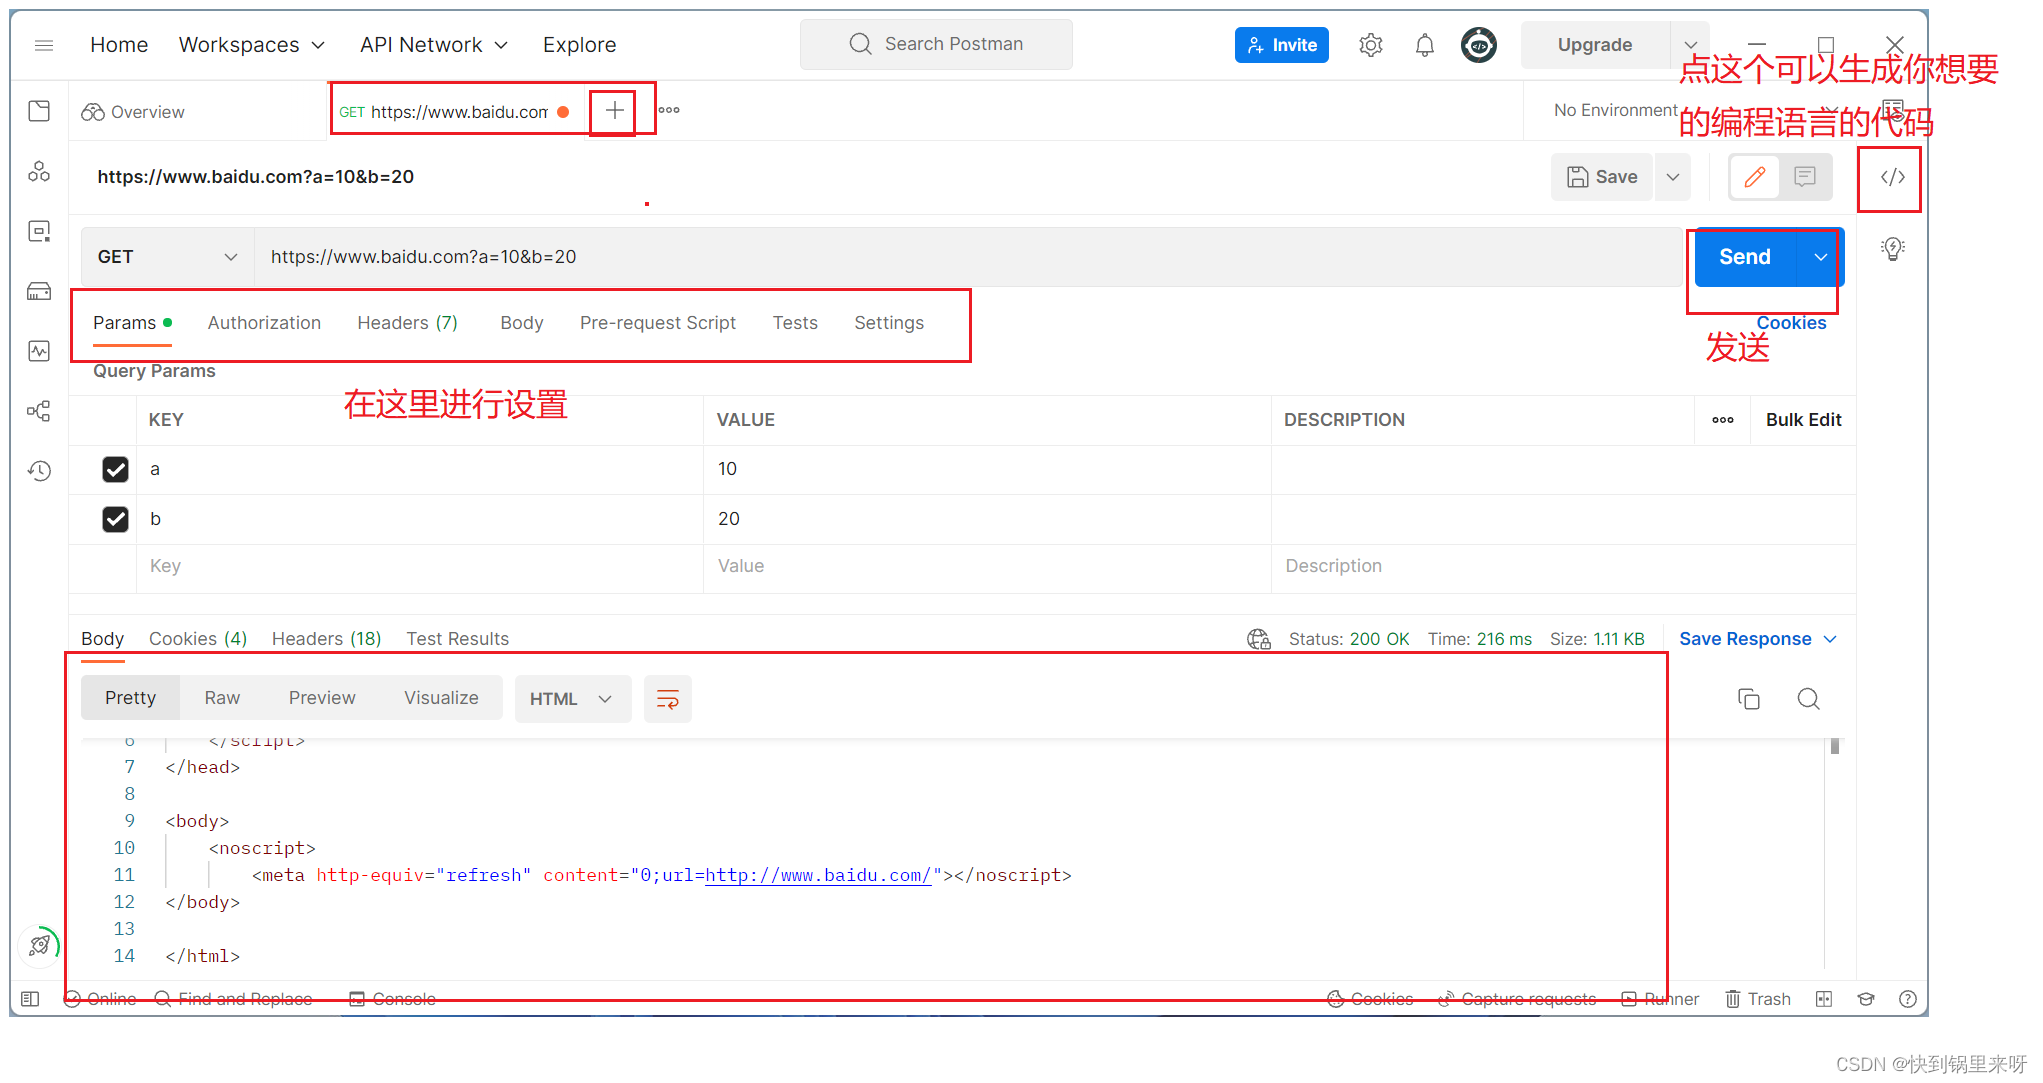Viewport: 2043px width, 1083px height.
Task: Toggle the sidebar pane icon in status bar
Action: click(30, 999)
